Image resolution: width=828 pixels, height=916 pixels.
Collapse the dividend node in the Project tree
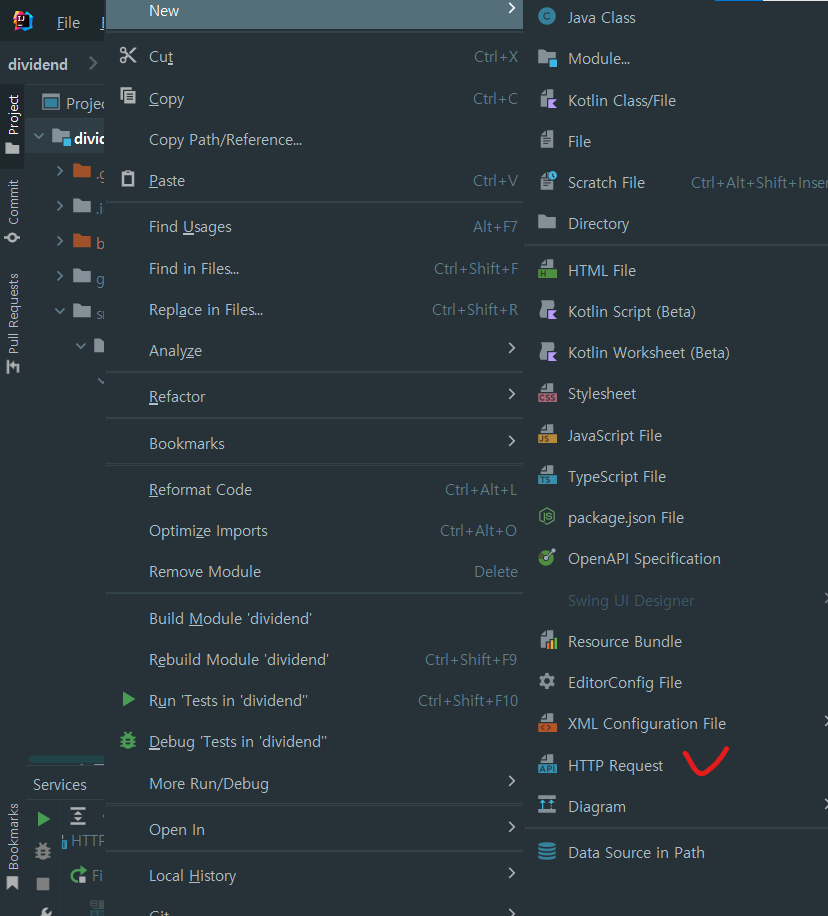pyautogui.click(x=38, y=135)
